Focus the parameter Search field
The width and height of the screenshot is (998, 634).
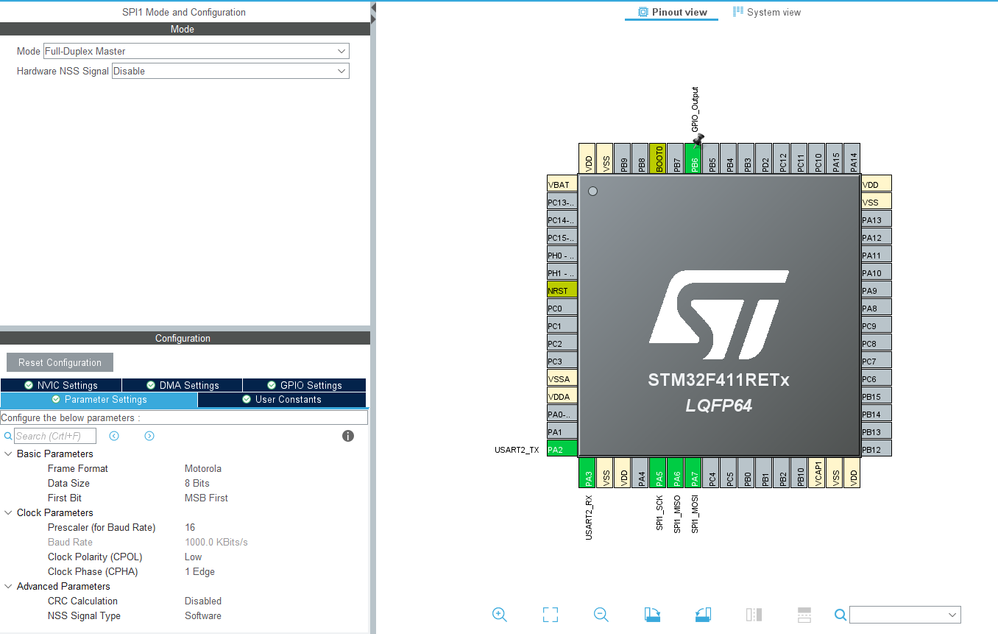(x=55, y=436)
